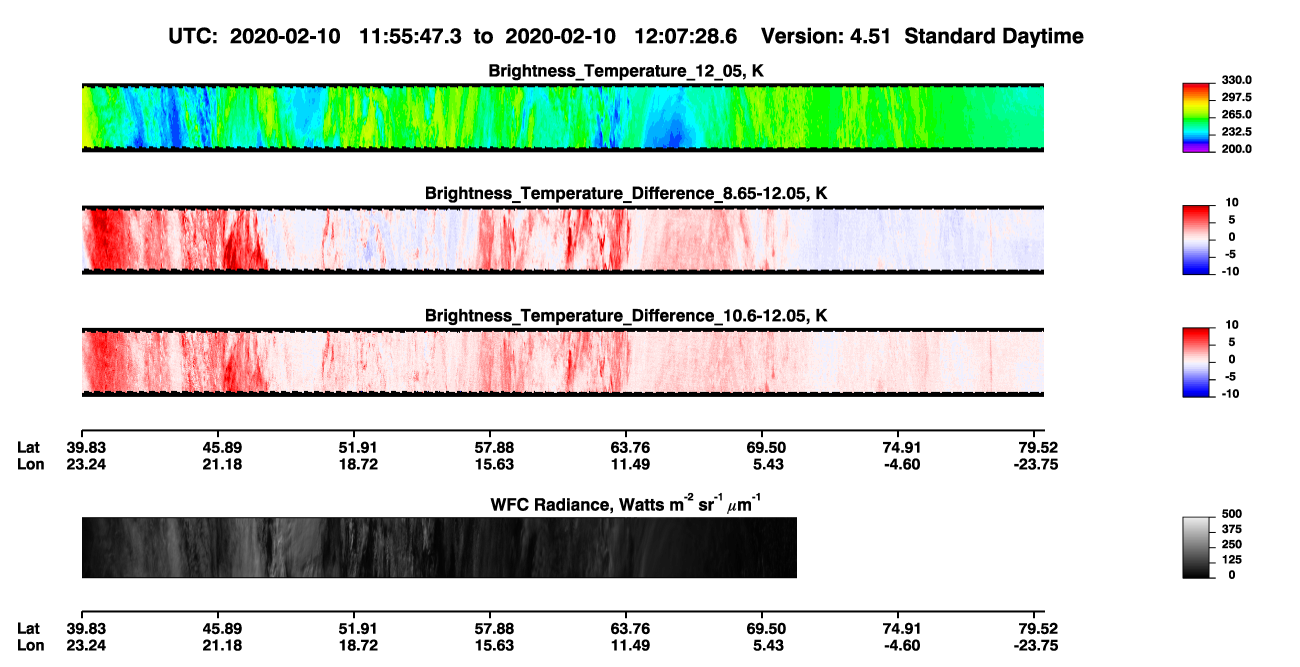This screenshot has height=667, width=1300.
Task: Click the 330.0 colorbar tick label
Action: click(x=1237, y=80)
